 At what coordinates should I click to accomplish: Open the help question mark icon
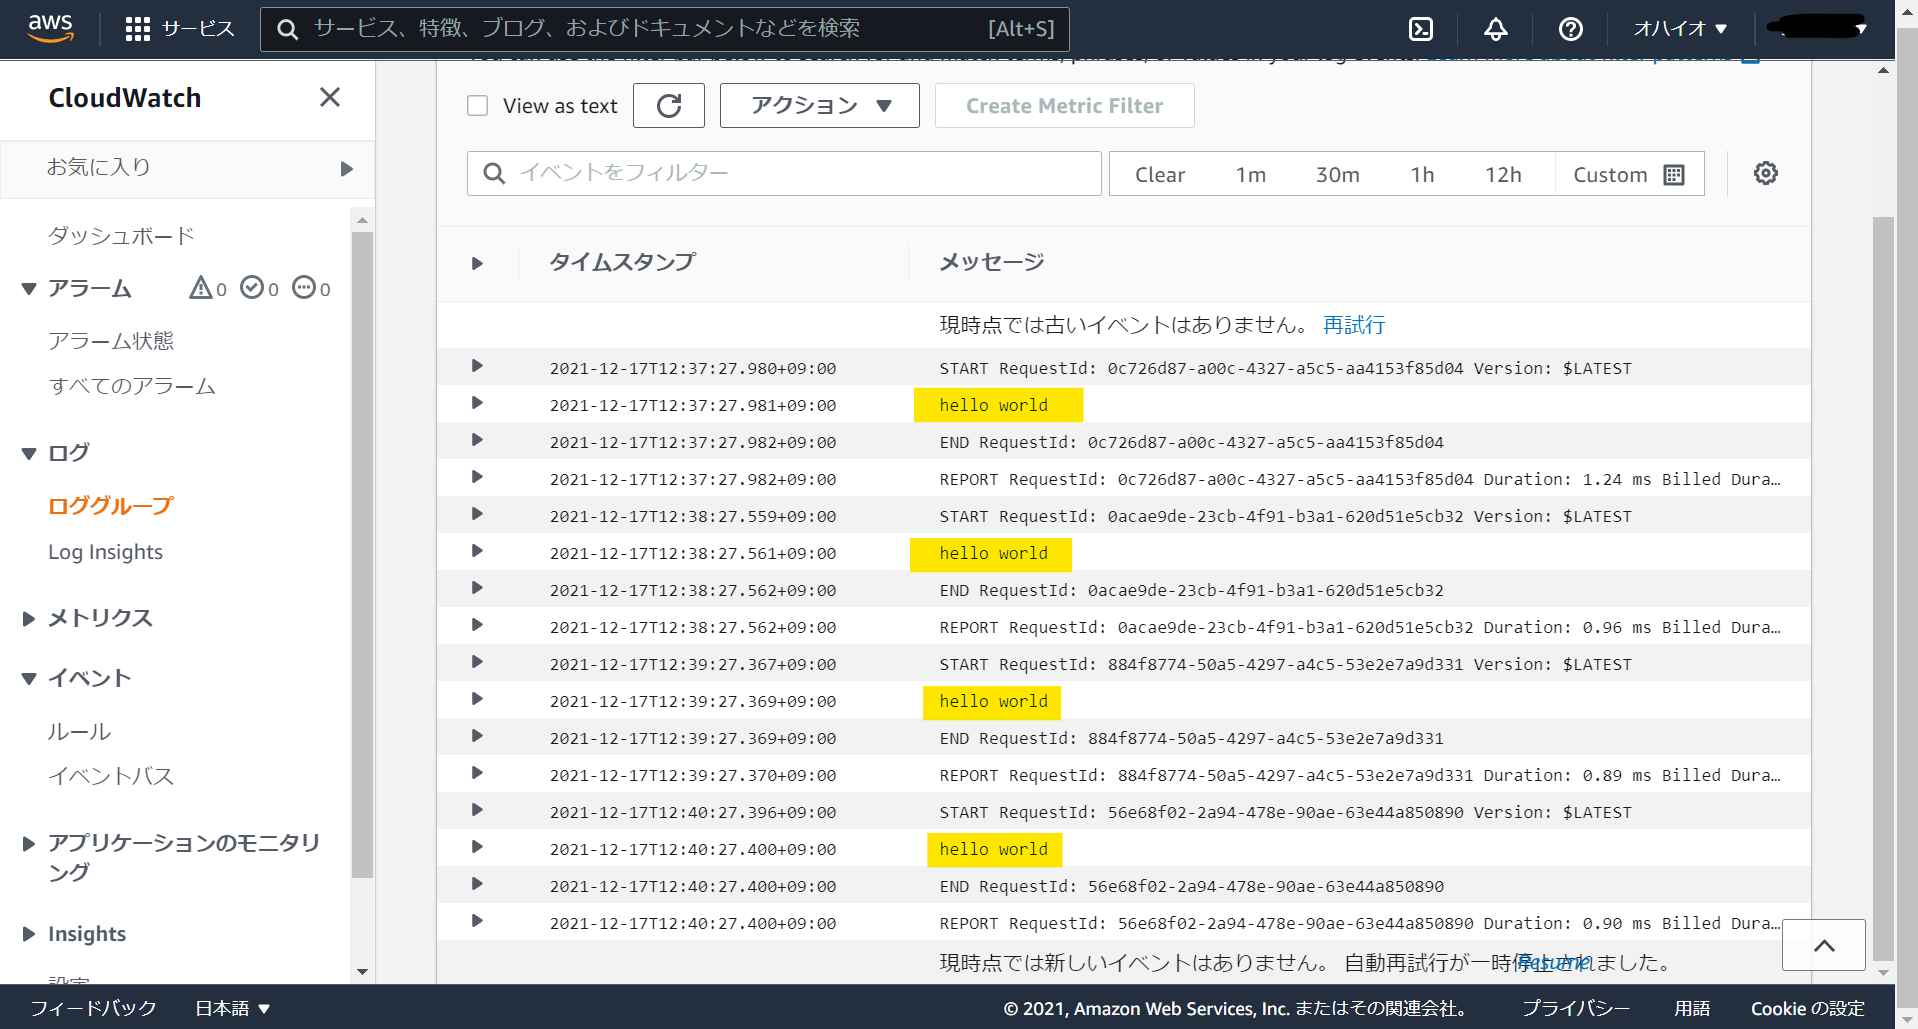click(x=1571, y=29)
